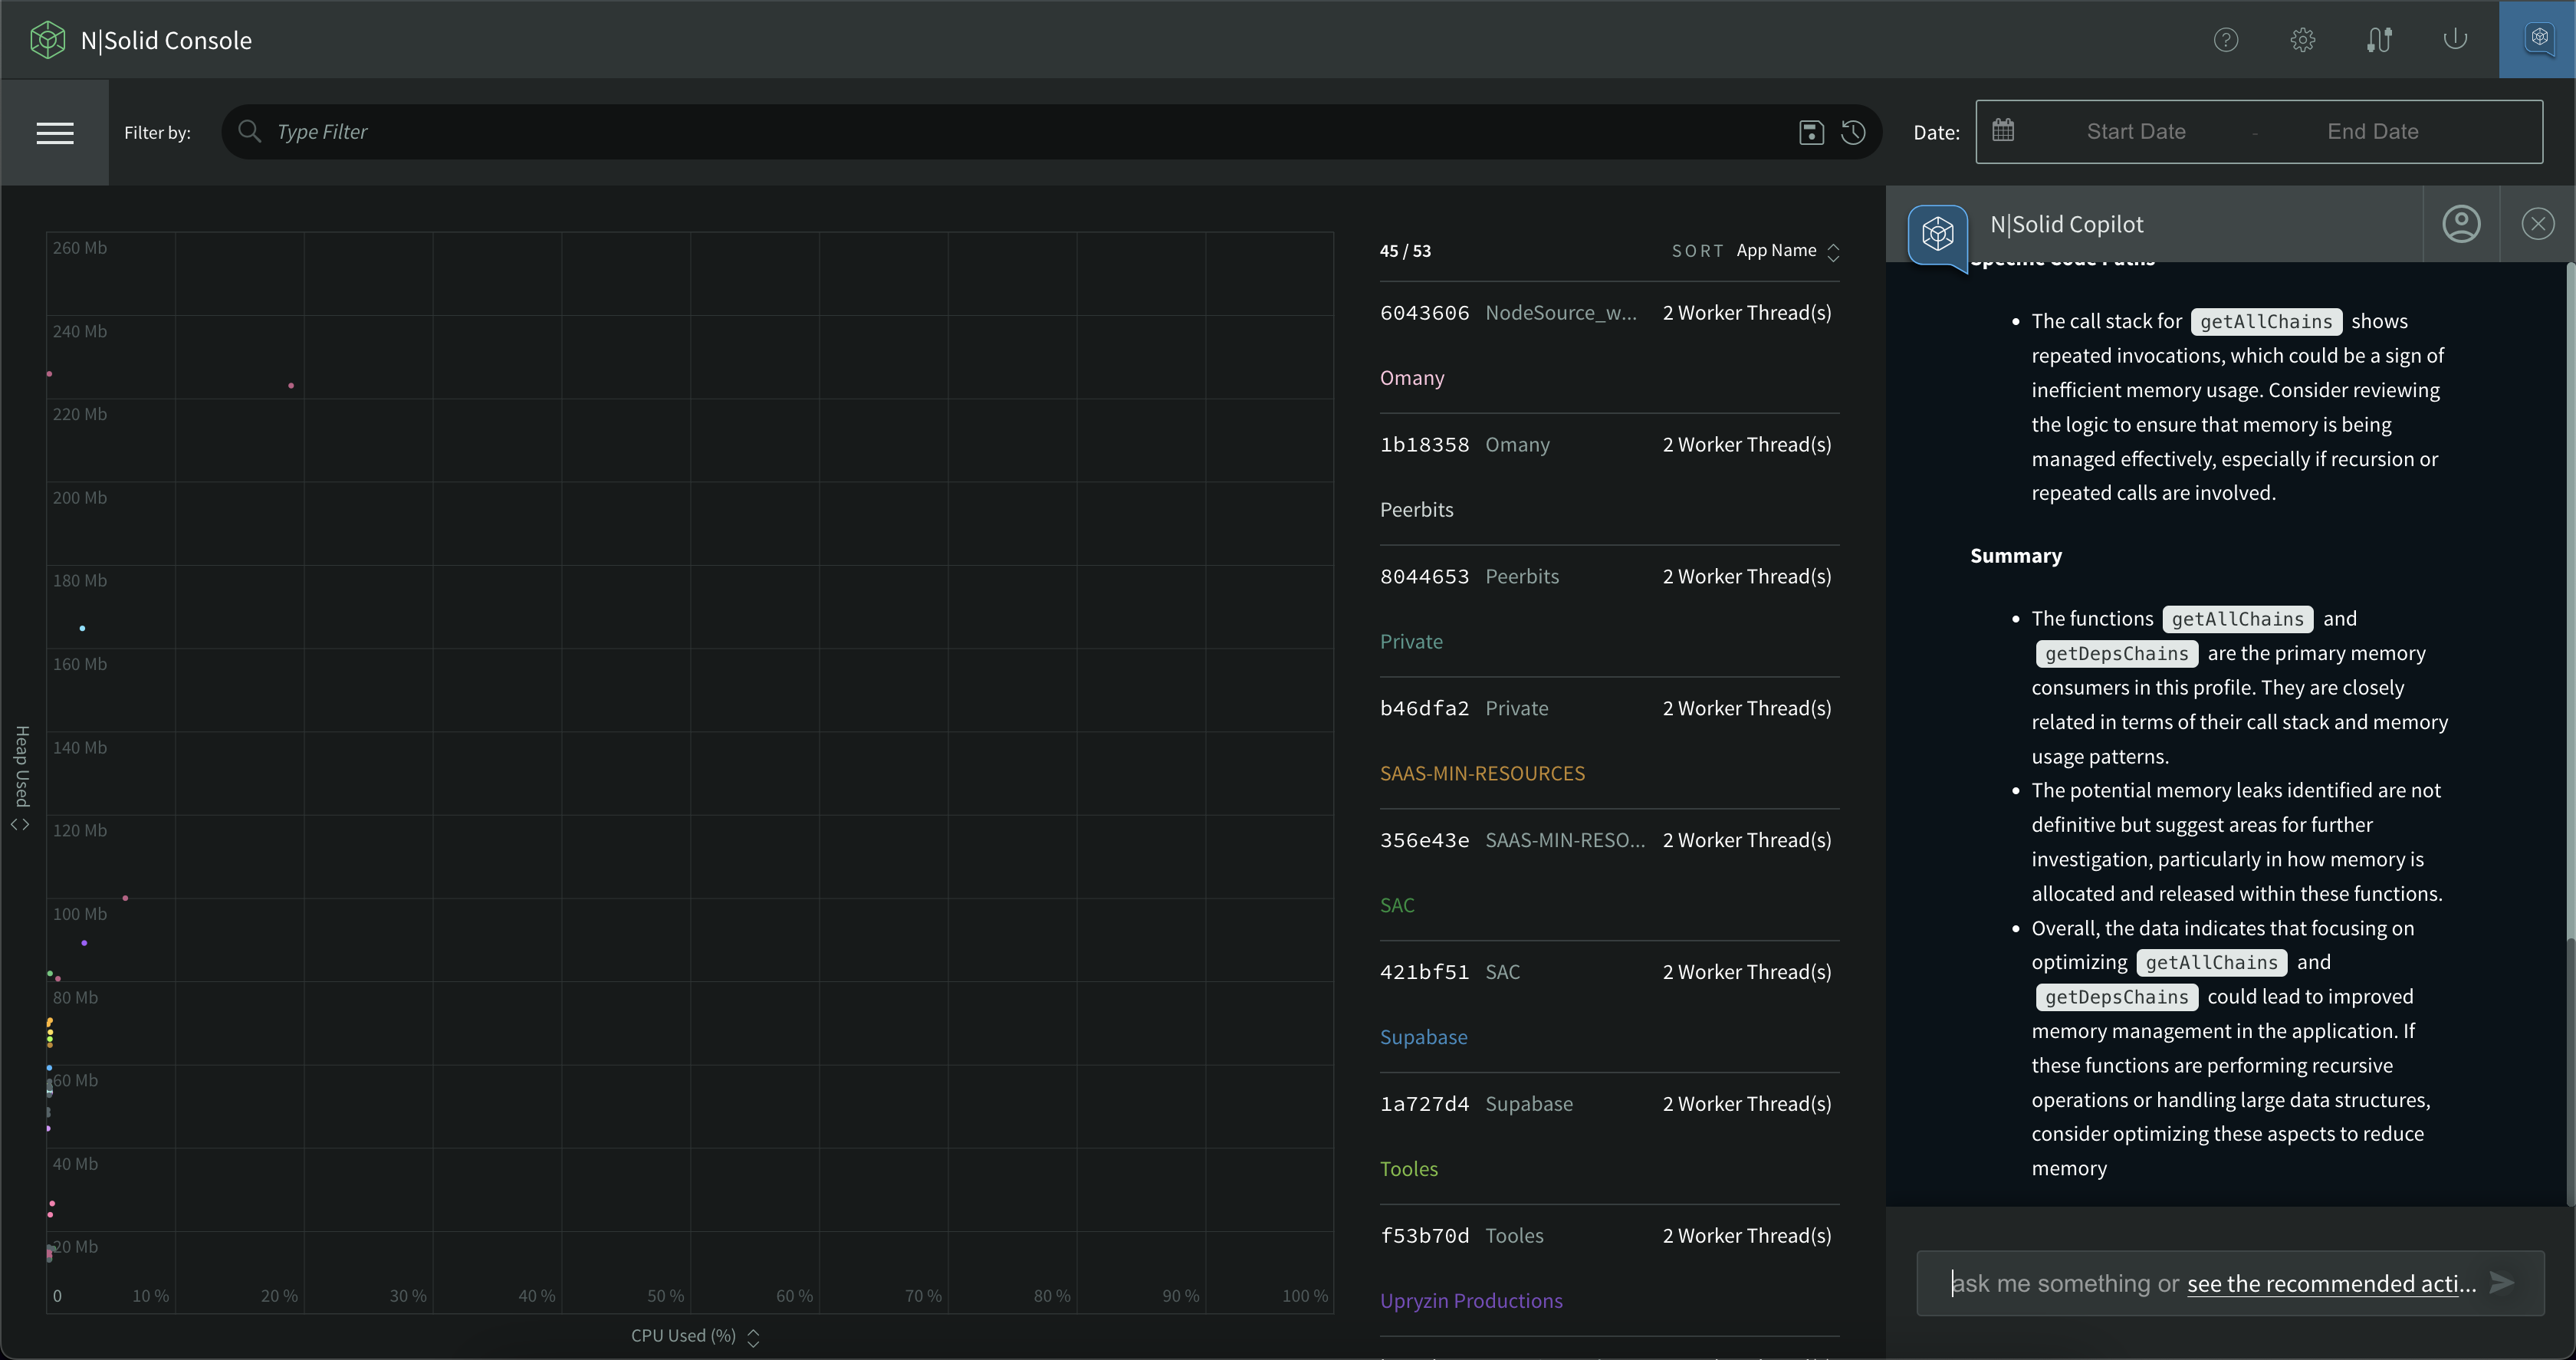
Task: Select process 421bf51 SAC row
Action: pyautogui.click(x=1609, y=973)
